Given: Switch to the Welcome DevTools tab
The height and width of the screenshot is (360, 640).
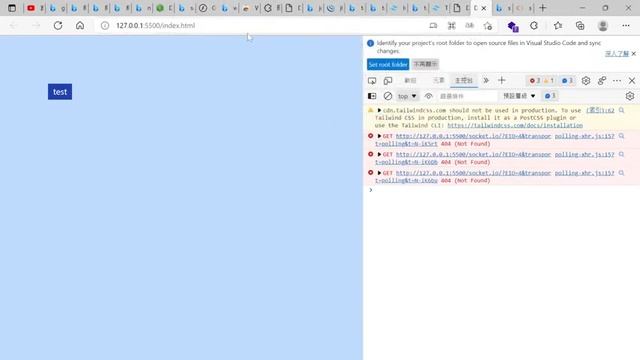Looking at the screenshot, I should point(410,81).
